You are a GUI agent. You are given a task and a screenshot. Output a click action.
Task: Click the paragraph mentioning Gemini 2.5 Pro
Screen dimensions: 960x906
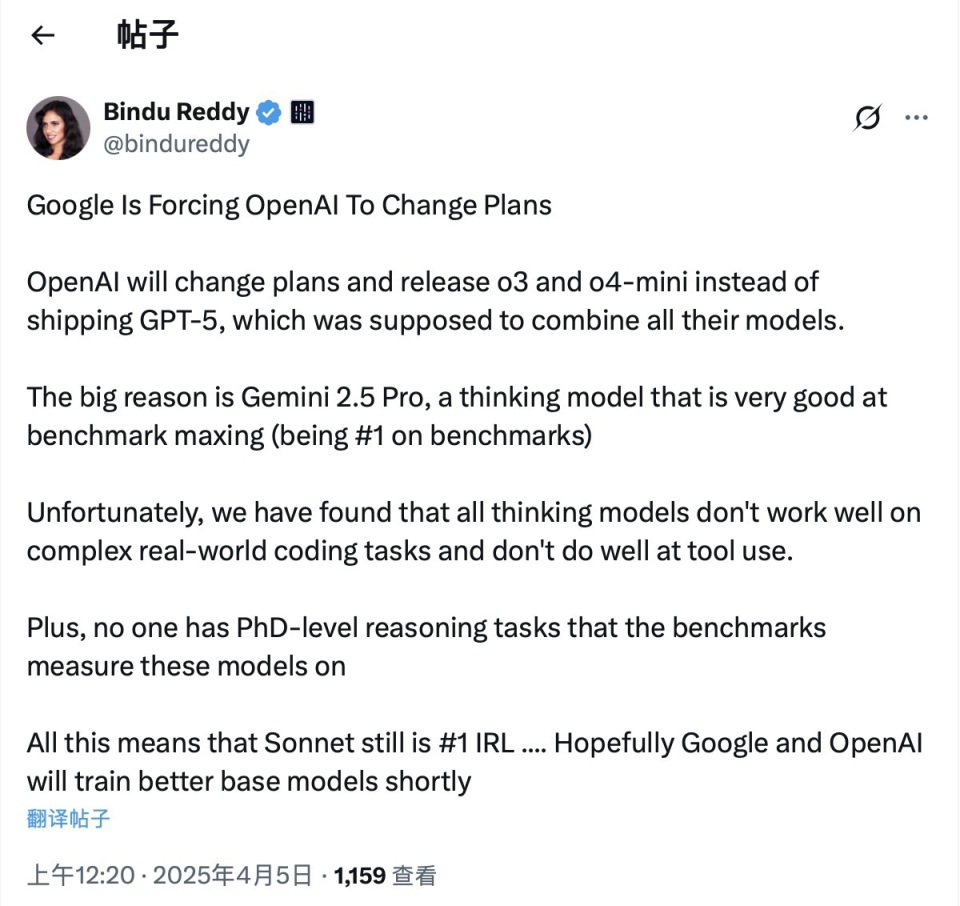[456, 415]
